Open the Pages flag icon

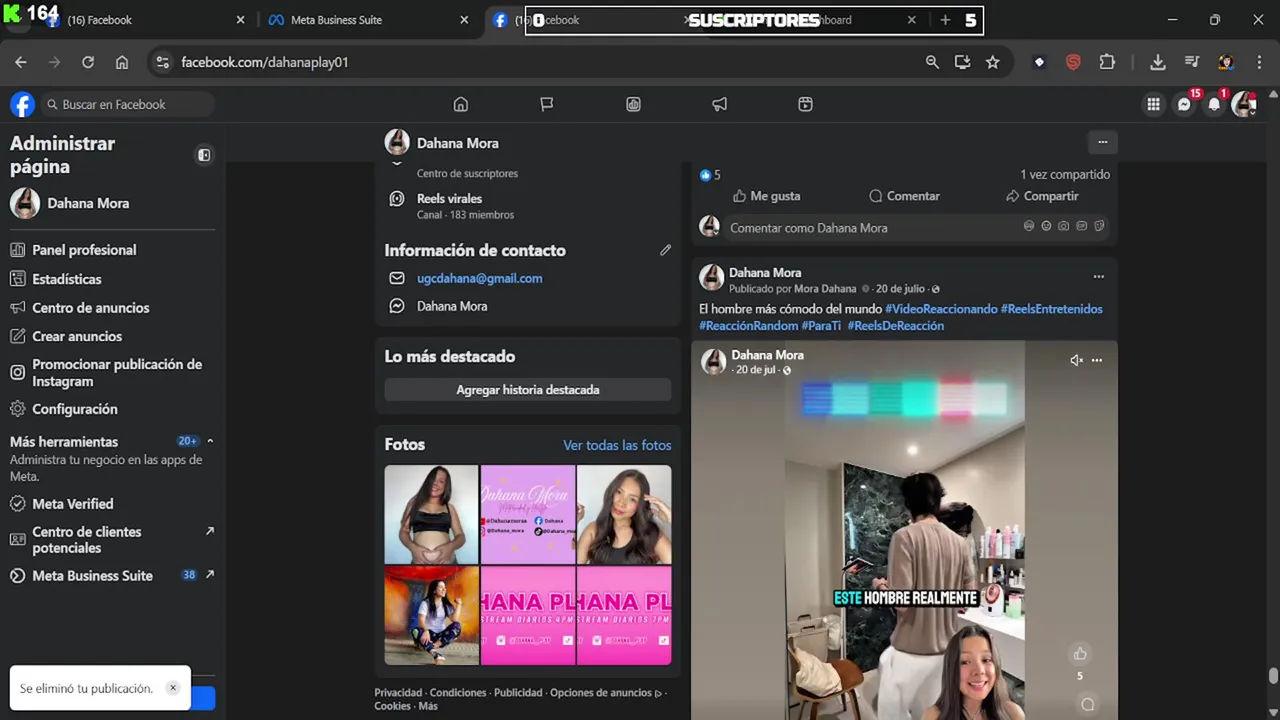(547, 104)
